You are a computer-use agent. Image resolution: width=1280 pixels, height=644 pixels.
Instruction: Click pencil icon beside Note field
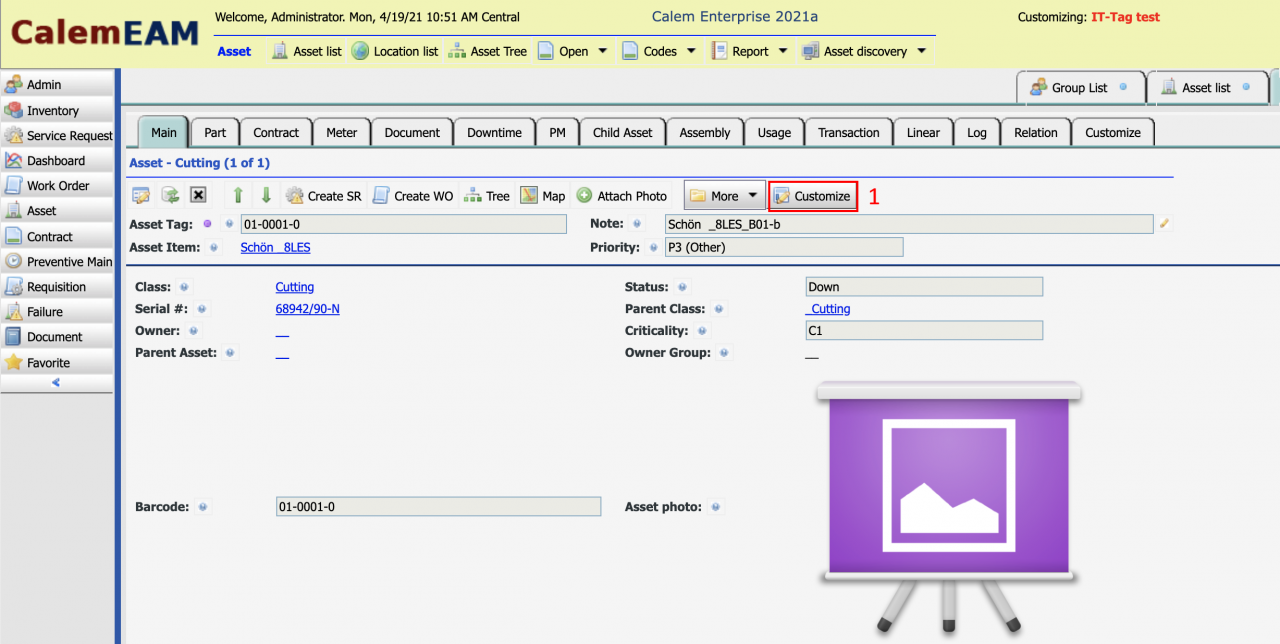pos(1164,224)
